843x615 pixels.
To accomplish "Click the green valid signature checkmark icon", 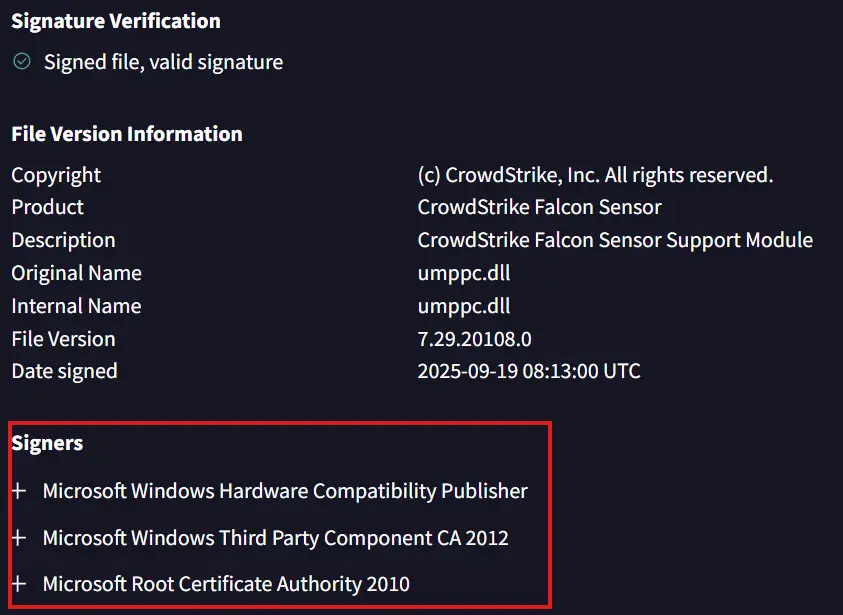I will point(21,62).
